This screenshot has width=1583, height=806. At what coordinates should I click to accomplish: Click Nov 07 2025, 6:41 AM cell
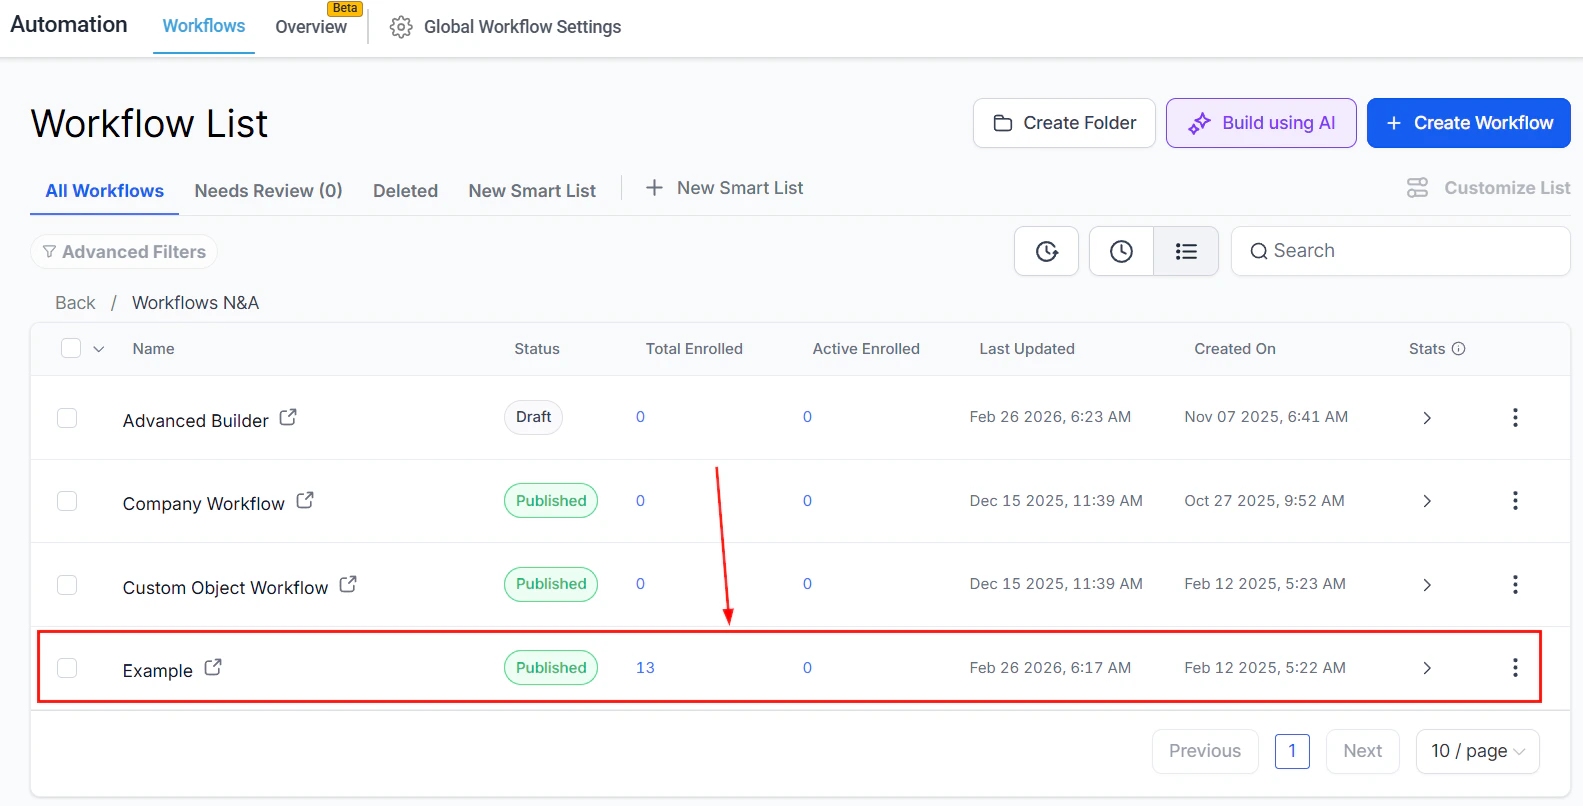pos(1266,417)
